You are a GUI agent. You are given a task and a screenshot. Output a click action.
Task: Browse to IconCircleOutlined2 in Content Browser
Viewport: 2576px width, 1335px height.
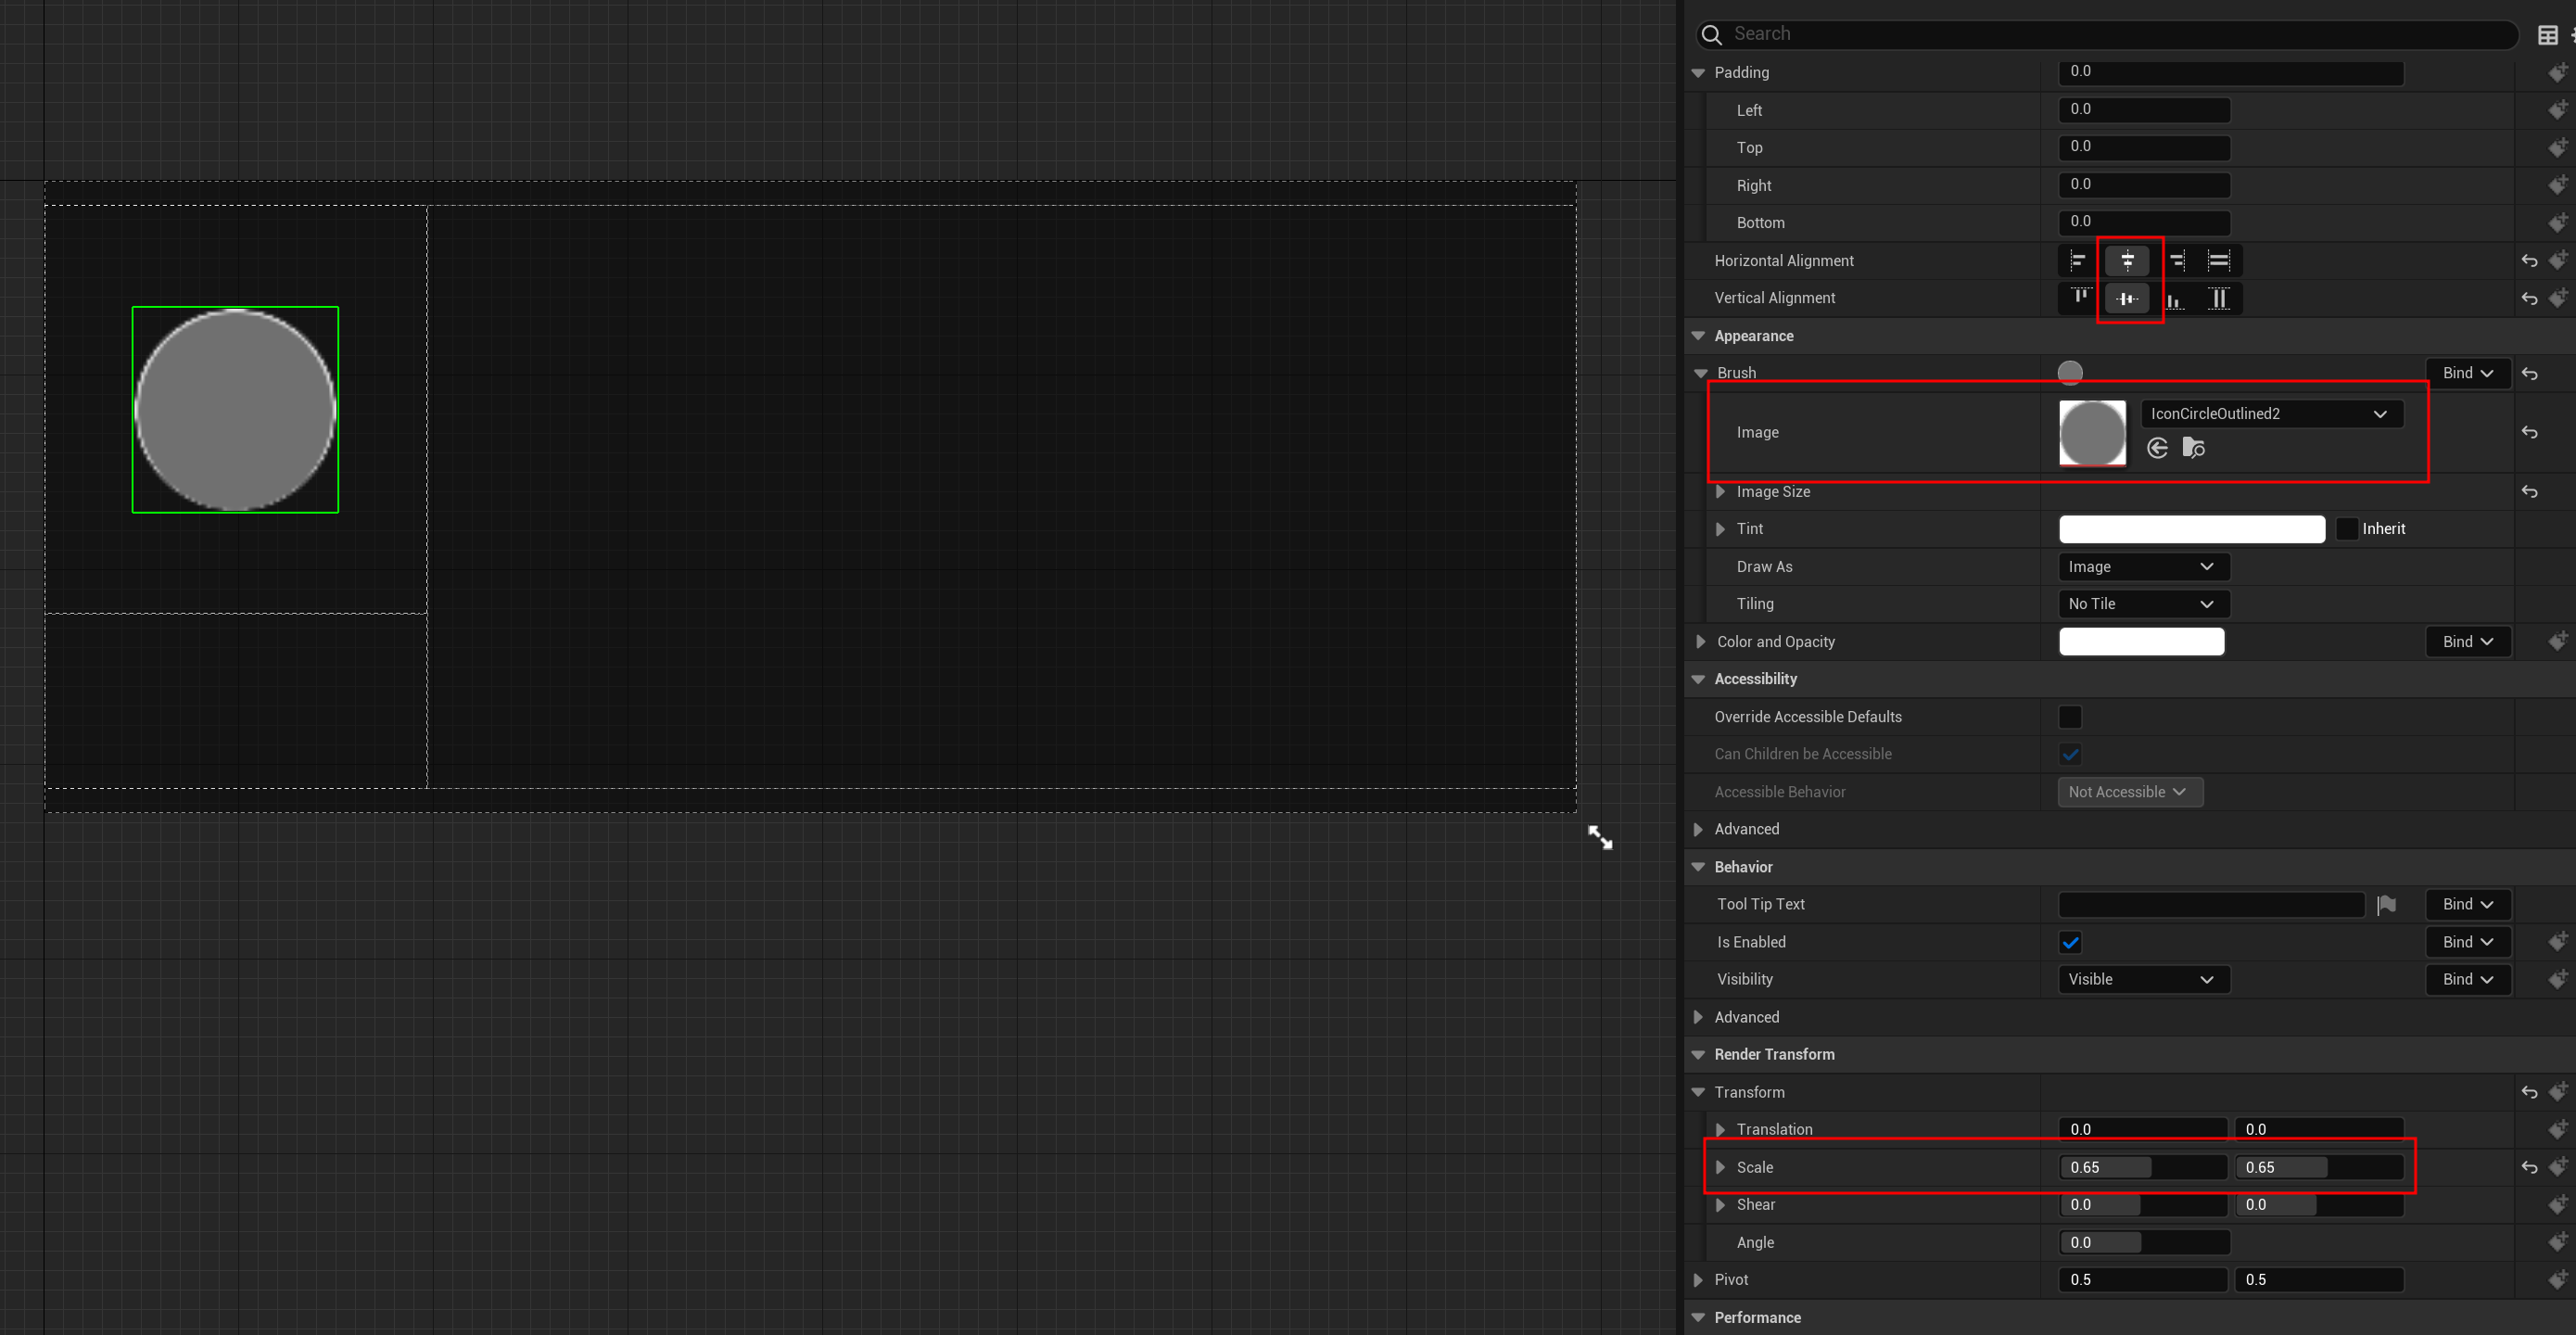[2193, 448]
